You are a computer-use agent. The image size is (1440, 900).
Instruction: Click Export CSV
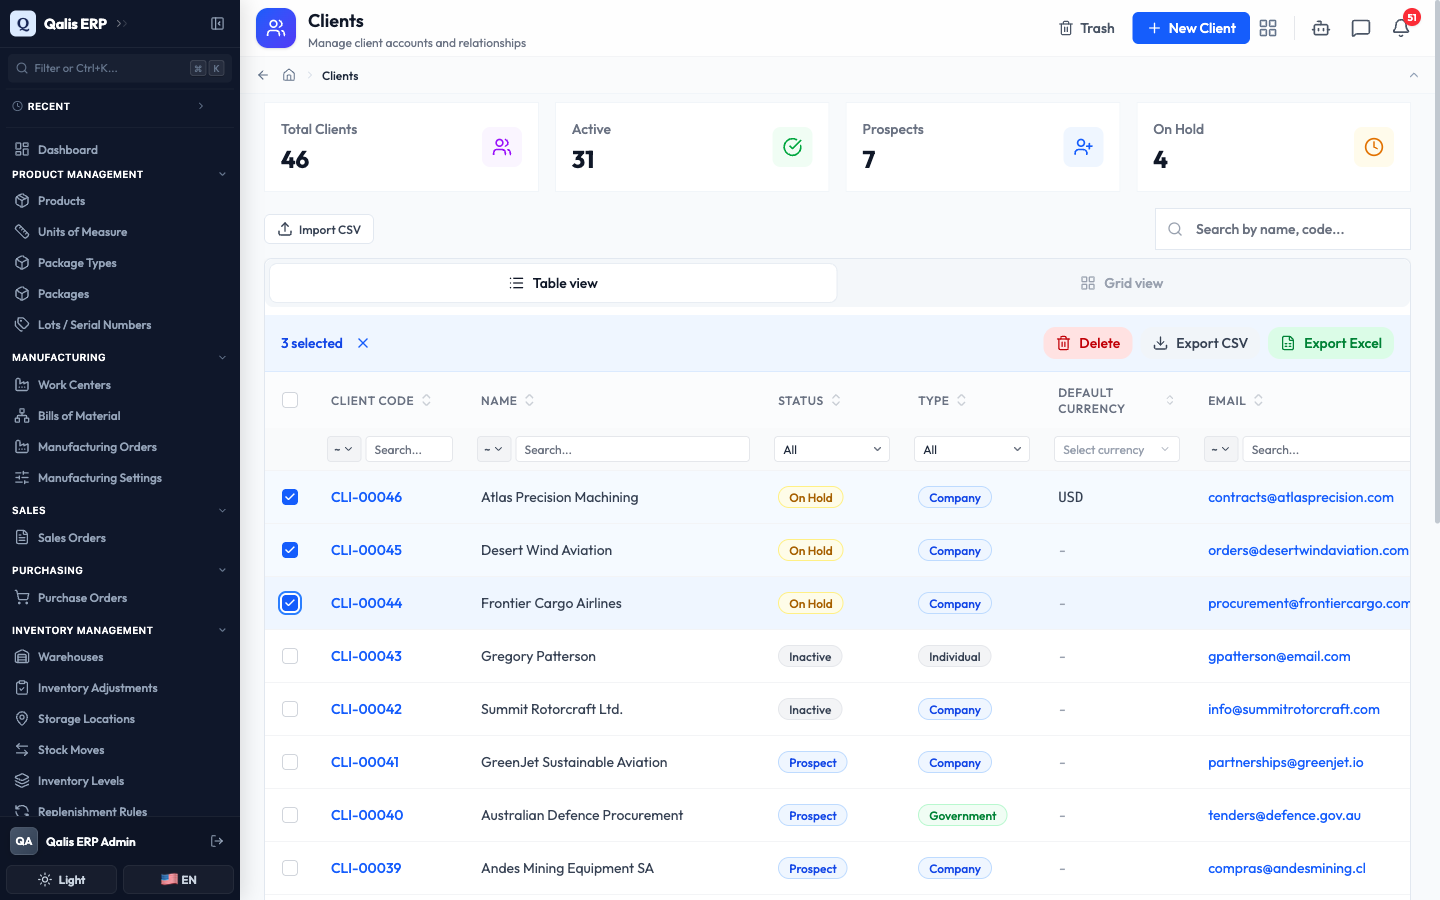(x=1200, y=343)
